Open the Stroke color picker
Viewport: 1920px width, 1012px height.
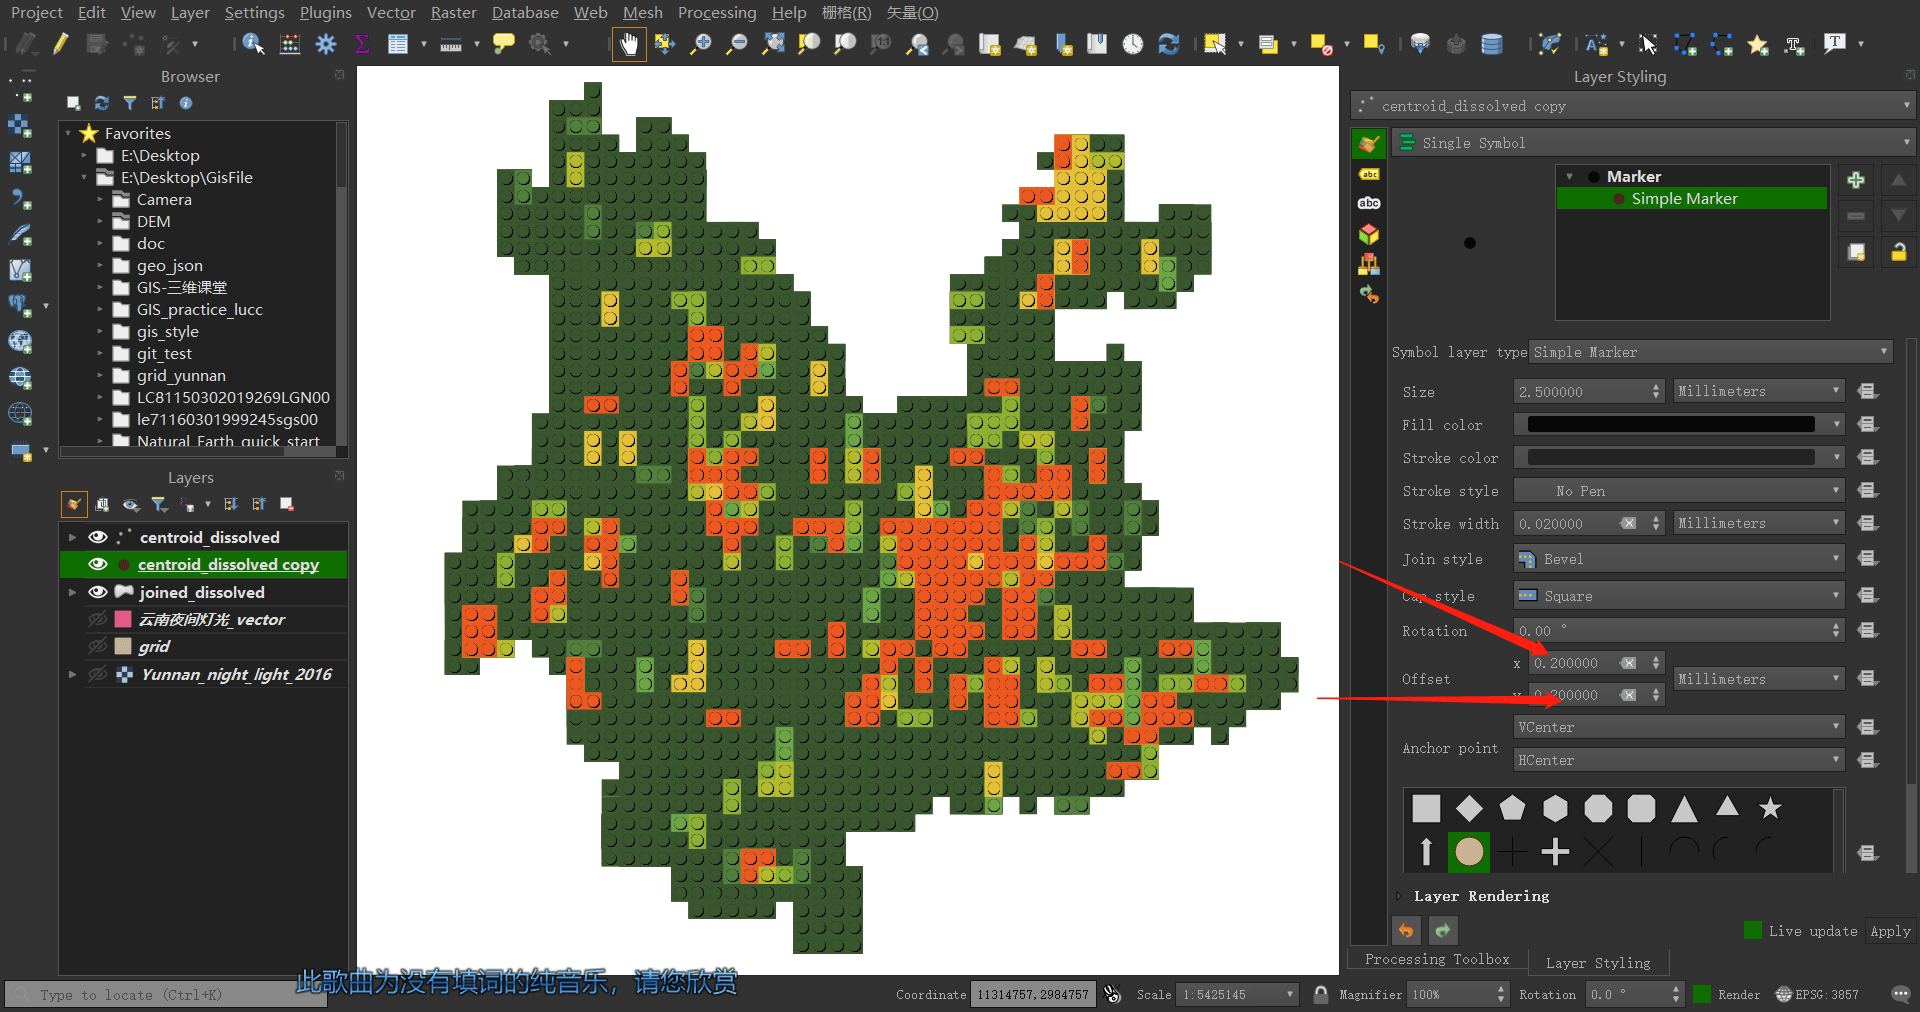[1678, 458]
